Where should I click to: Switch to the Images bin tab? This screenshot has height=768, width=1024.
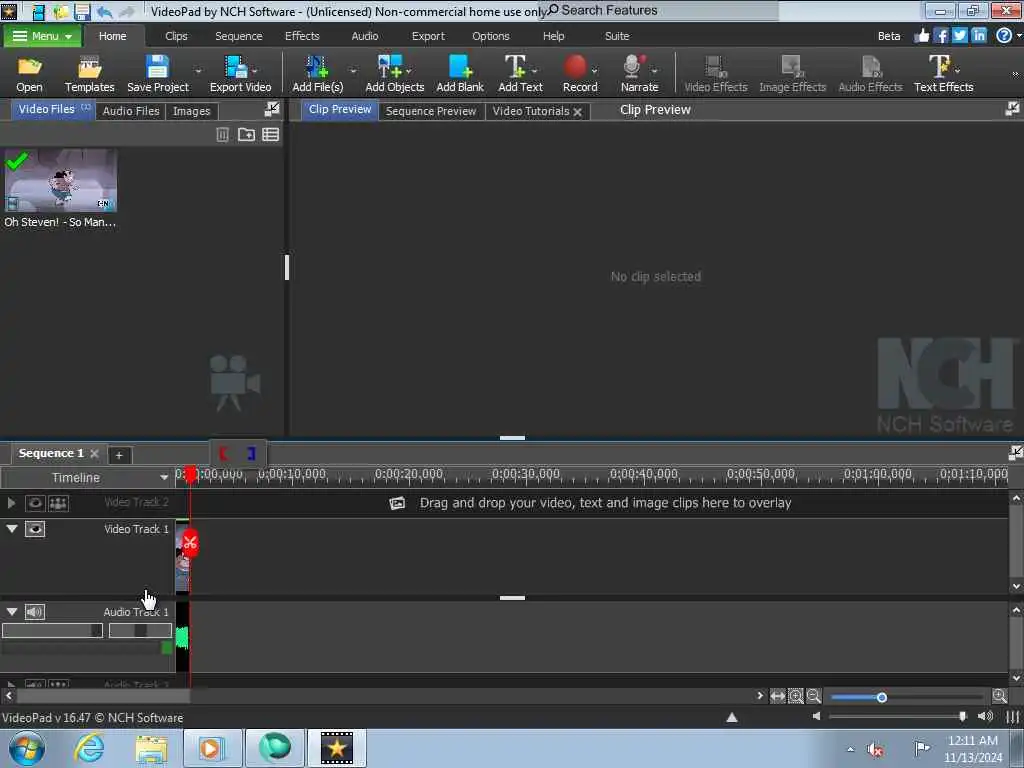pos(191,111)
